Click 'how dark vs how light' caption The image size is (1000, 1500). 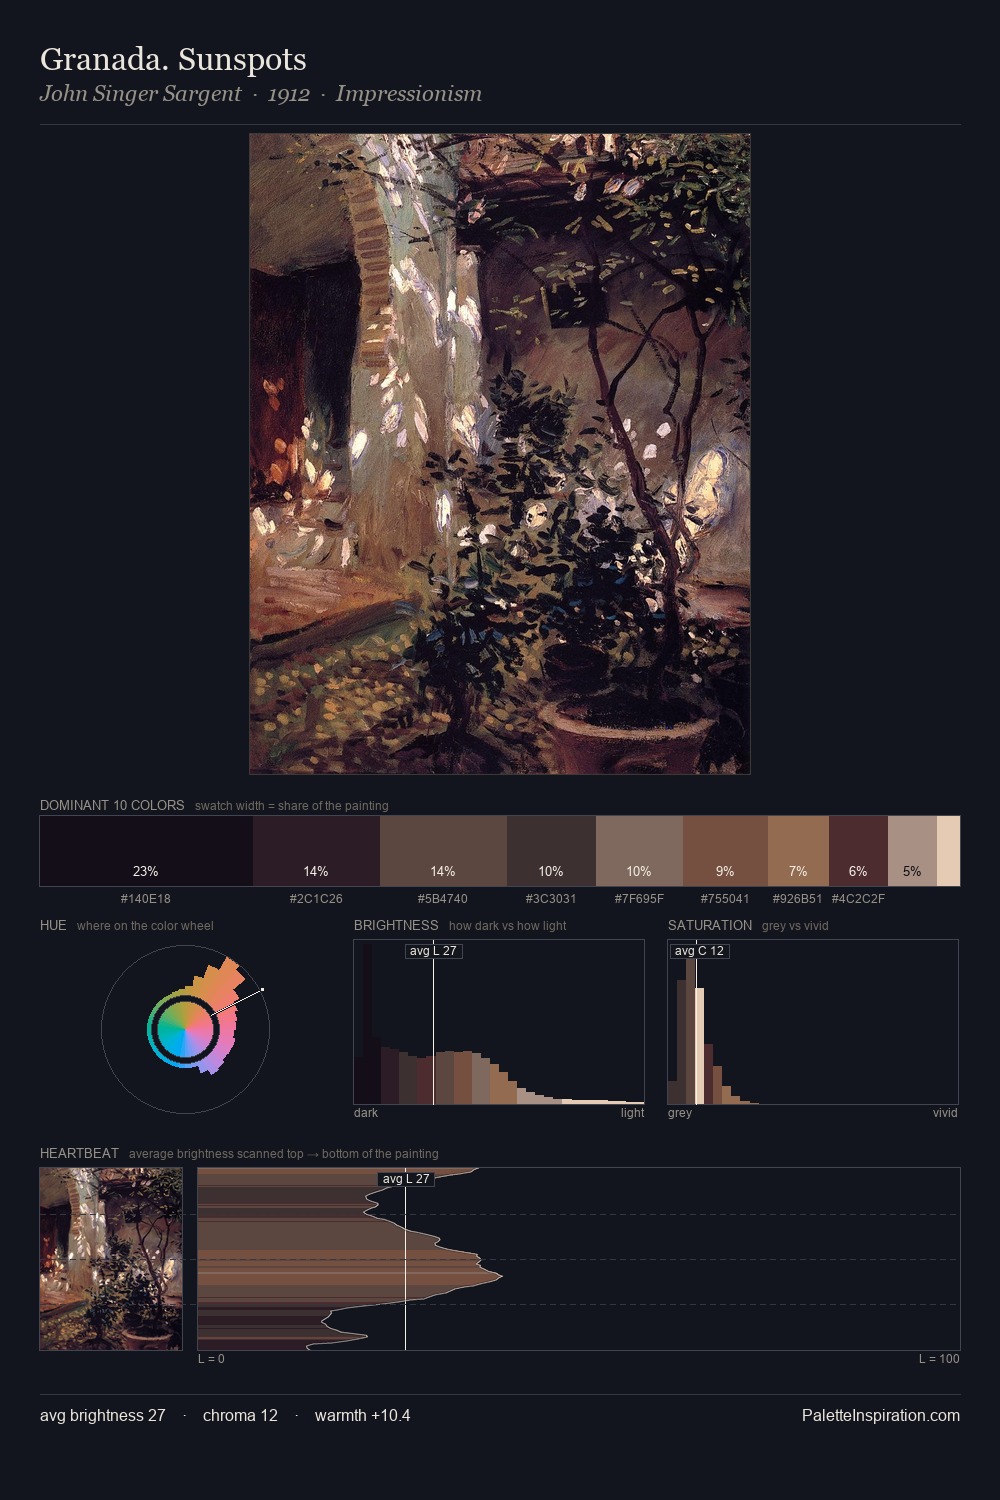(508, 926)
